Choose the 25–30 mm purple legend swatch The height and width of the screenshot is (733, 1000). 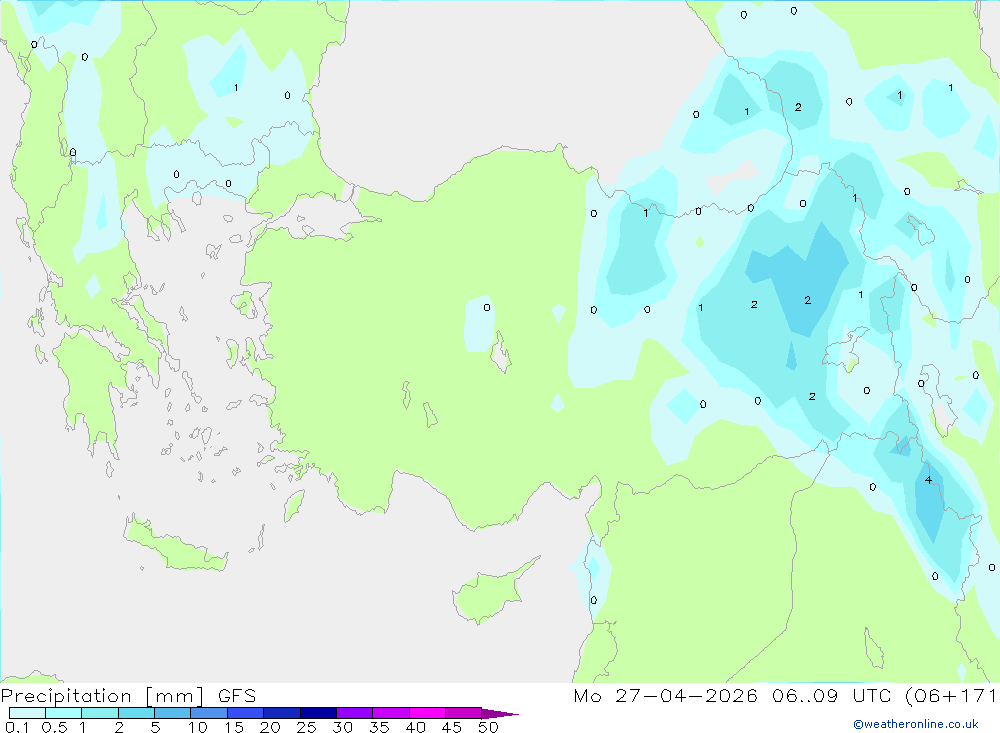[x=318, y=713]
